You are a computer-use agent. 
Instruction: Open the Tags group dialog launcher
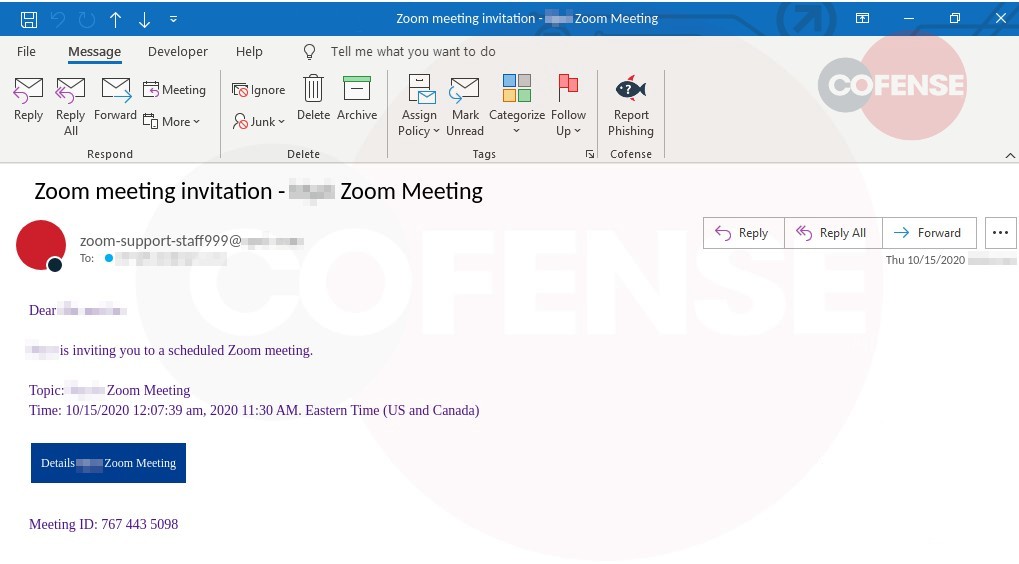[x=589, y=154]
